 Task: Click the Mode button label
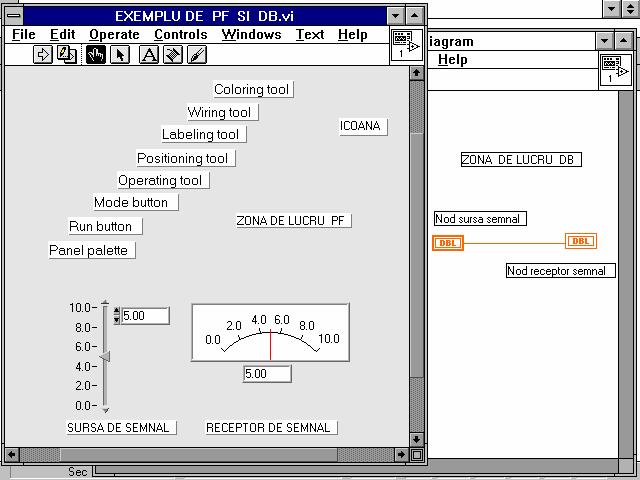136,202
